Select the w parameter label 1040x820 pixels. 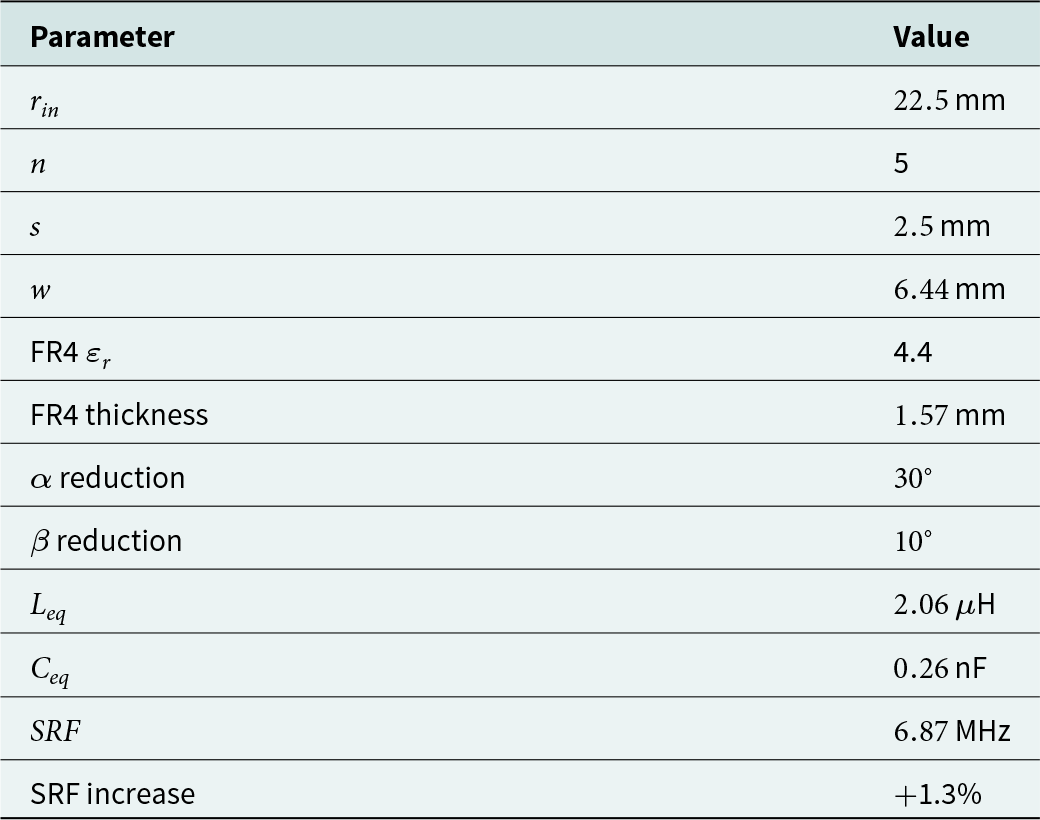click(40, 290)
